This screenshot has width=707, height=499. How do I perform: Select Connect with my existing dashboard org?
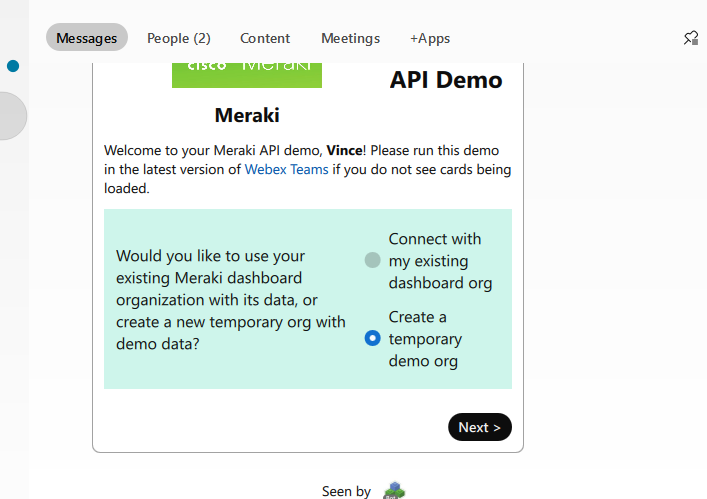(373, 260)
